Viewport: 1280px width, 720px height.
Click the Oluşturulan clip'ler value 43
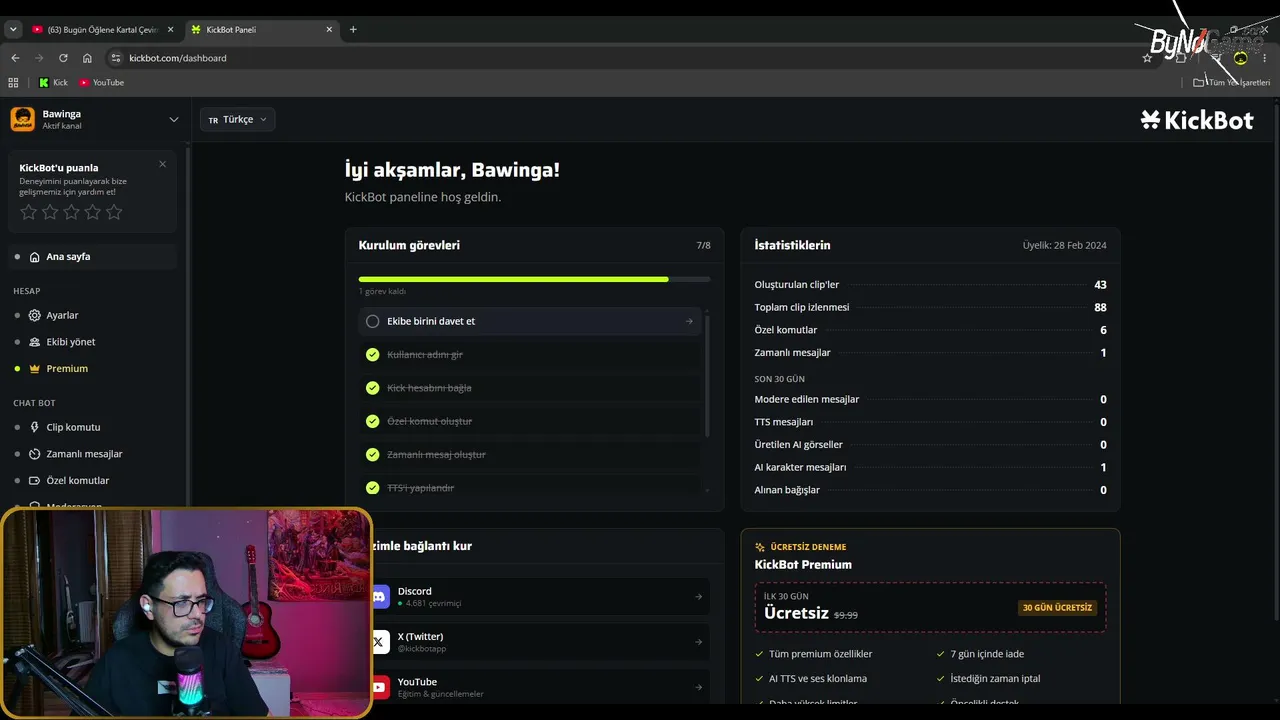click(x=1100, y=285)
